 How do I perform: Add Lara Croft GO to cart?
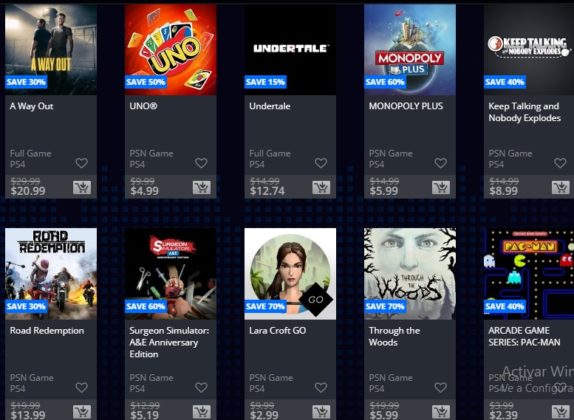(x=321, y=412)
